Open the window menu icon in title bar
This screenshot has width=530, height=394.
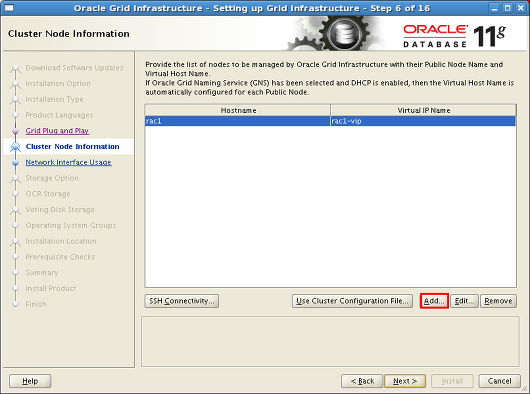pyautogui.click(x=9, y=8)
